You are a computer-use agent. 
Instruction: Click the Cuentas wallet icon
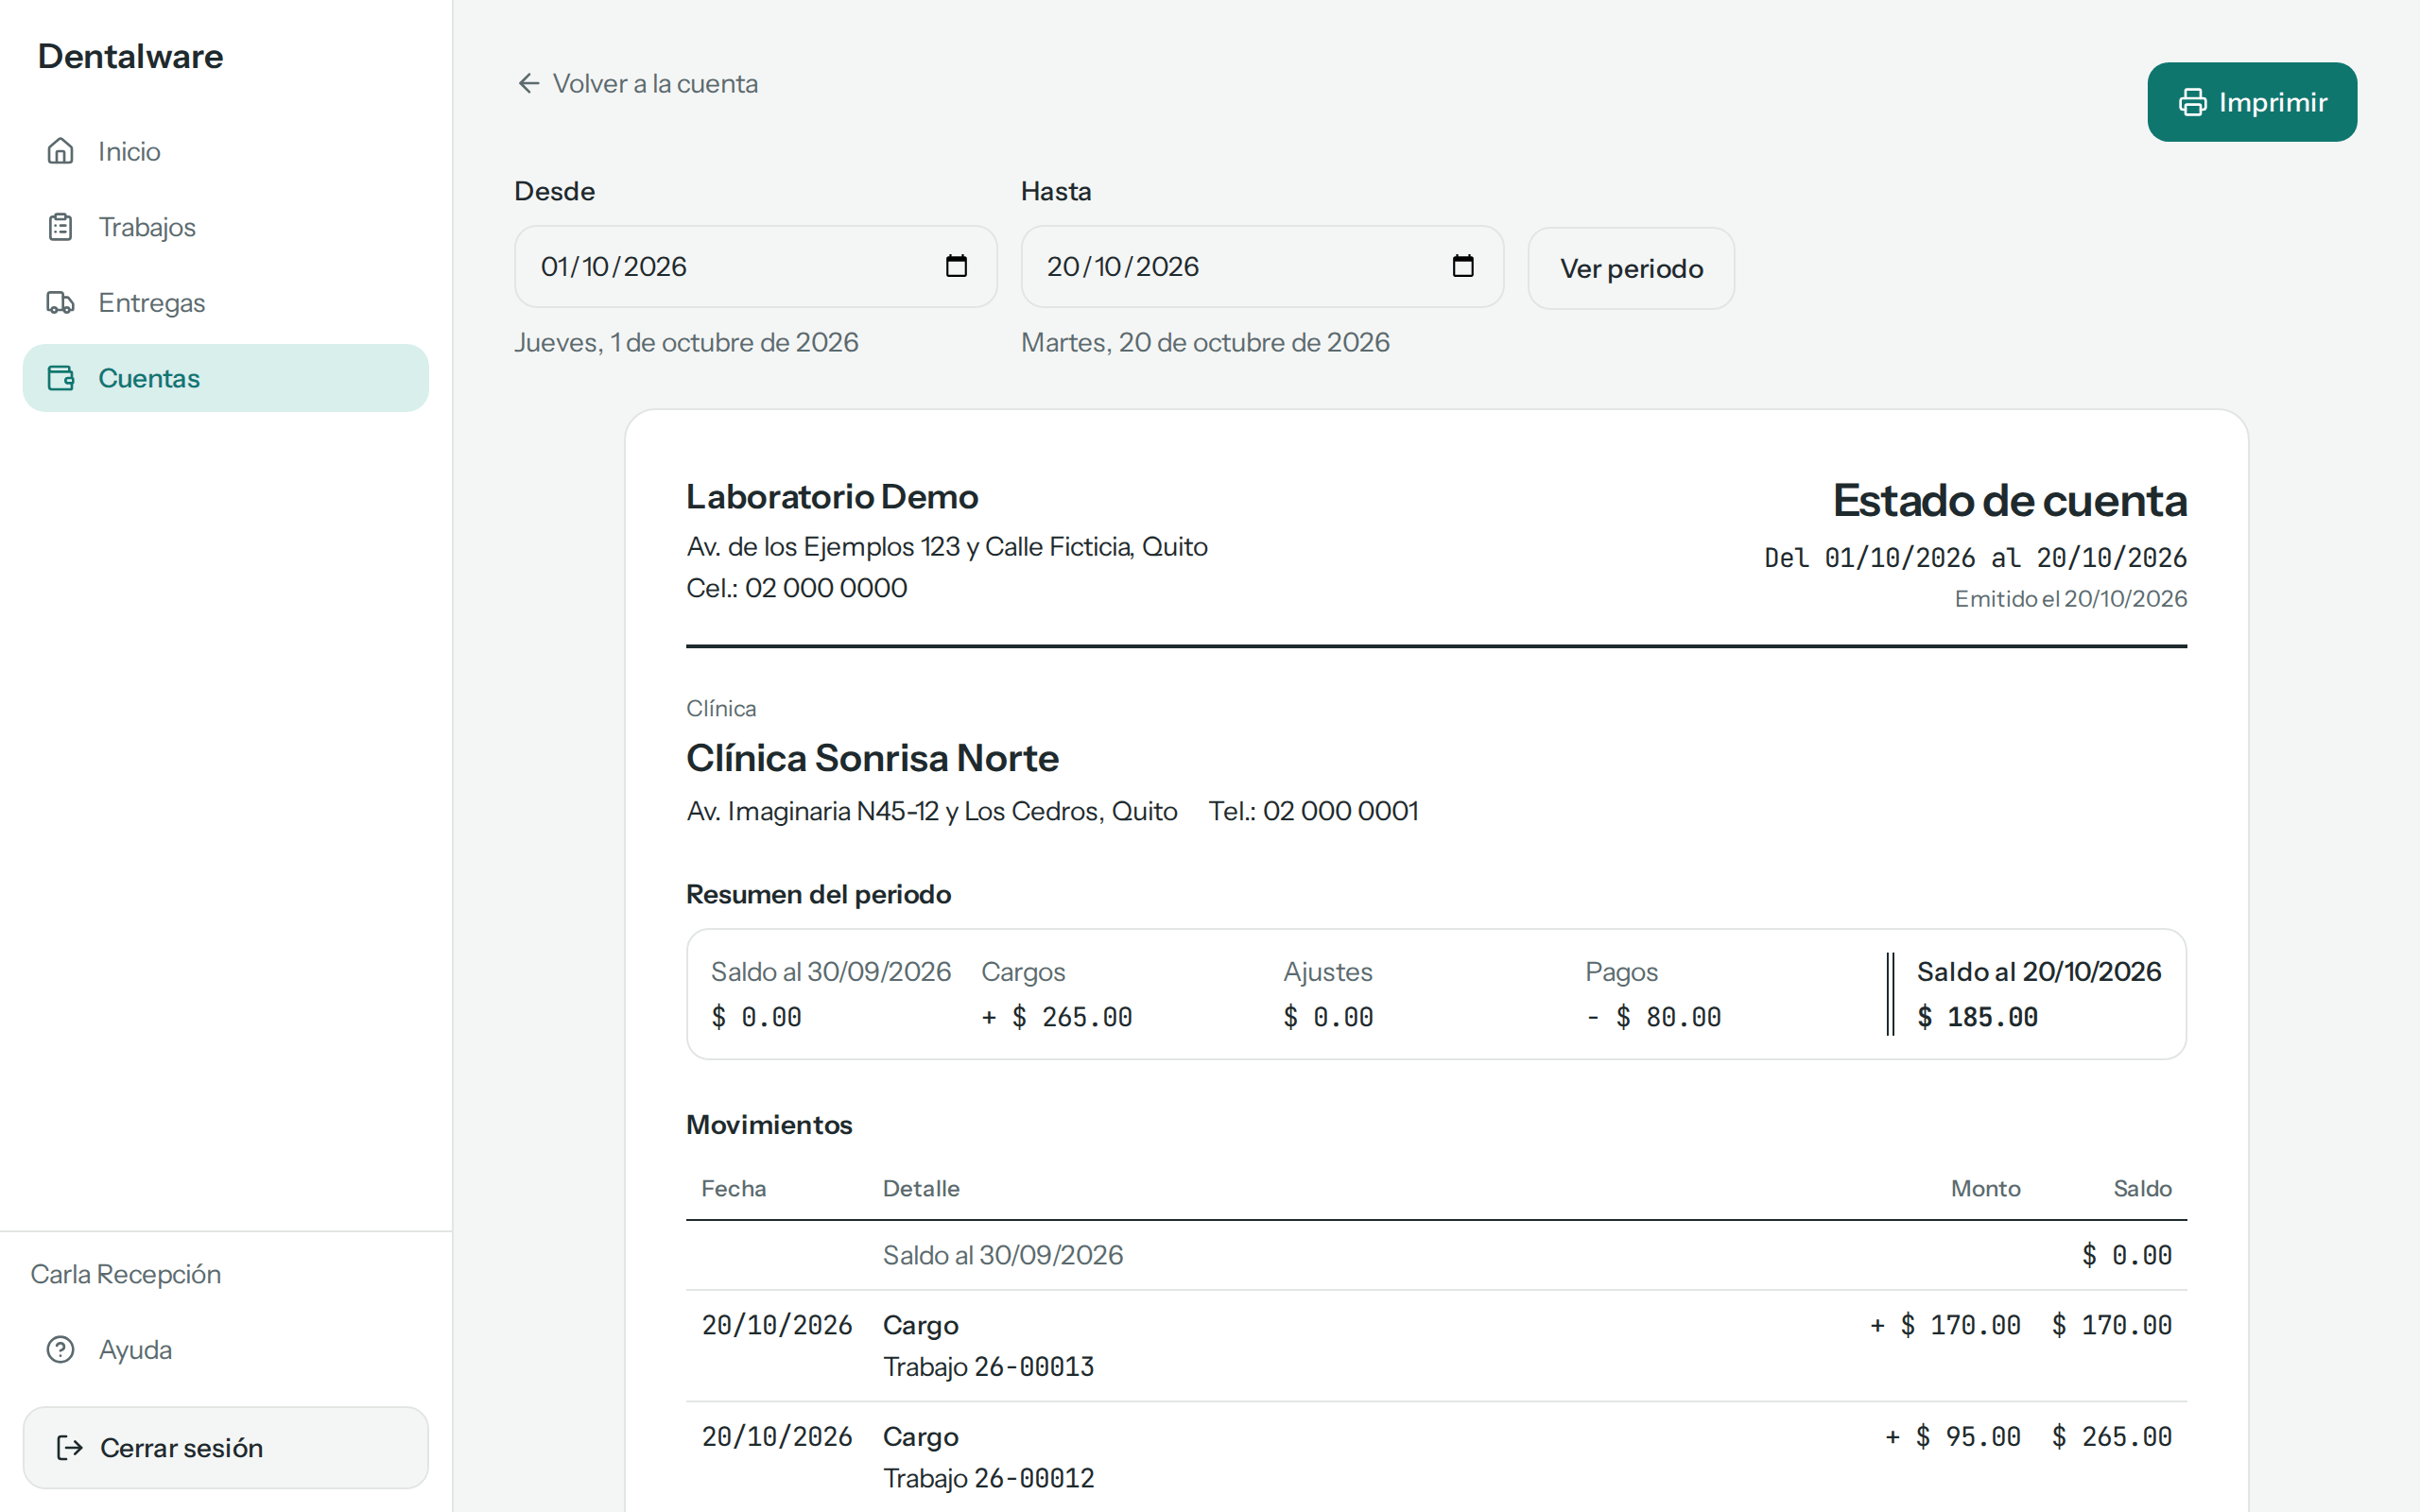(61, 378)
